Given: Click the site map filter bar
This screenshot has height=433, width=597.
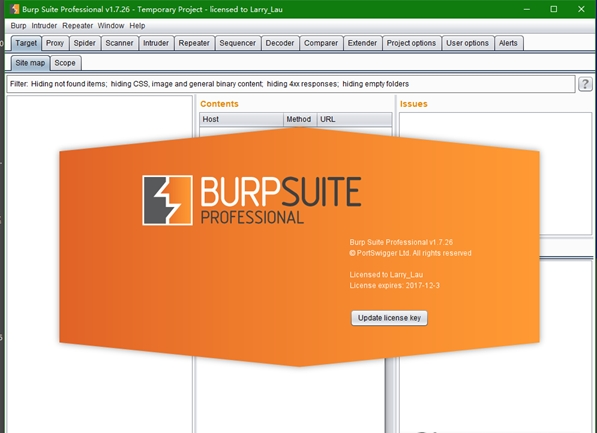Looking at the screenshot, I should pos(291,84).
